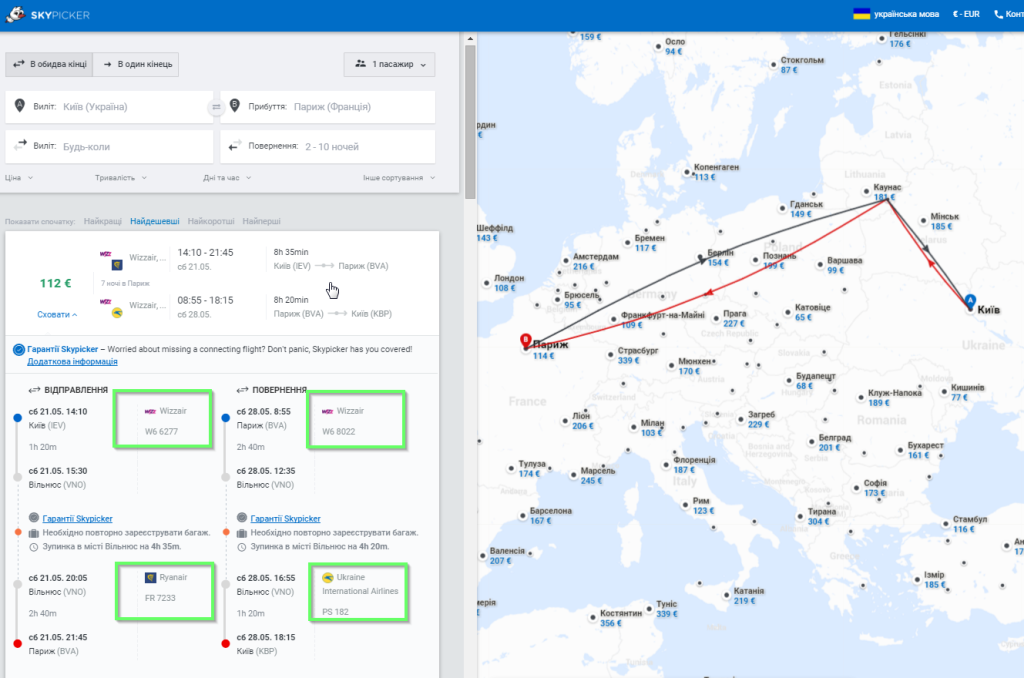Click the phone contact icon in header
The height and width of the screenshot is (678, 1024).
click(999, 14)
